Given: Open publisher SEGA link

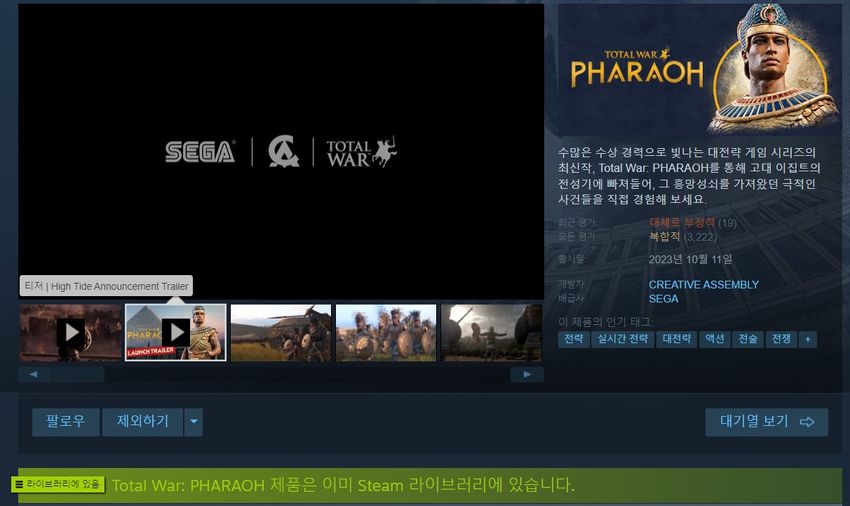Looking at the screenshot, I should point(664,299).
